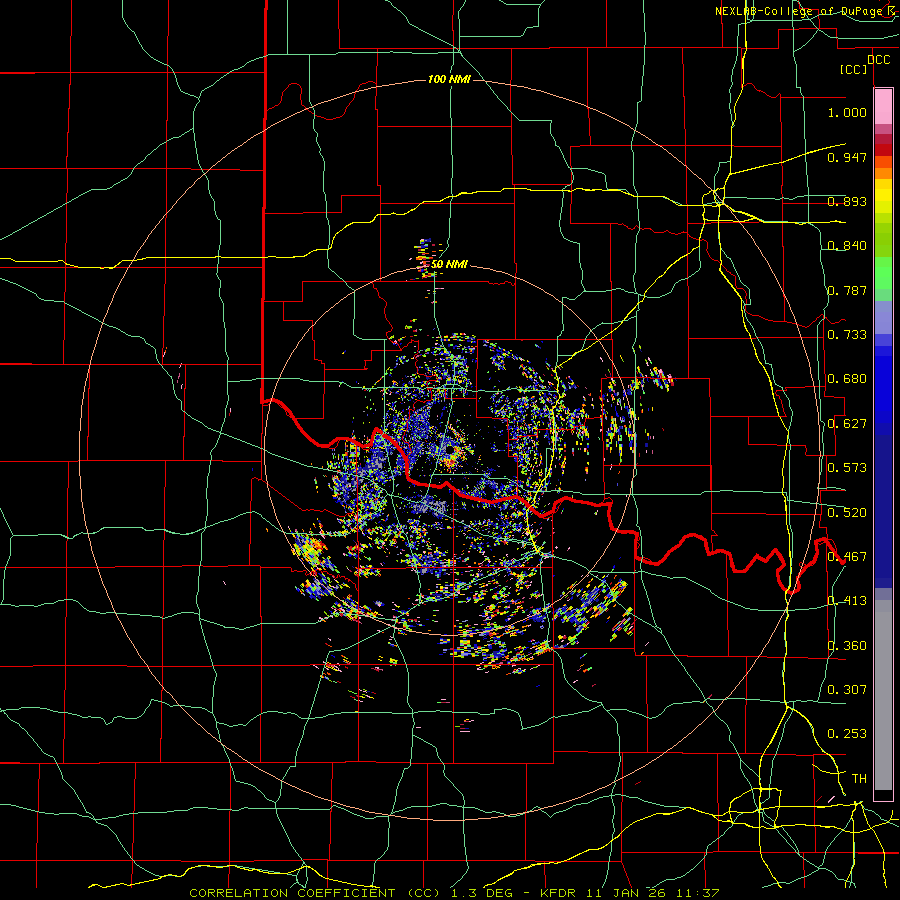Select the 0.787 scale value

click(x=847, y=290)
